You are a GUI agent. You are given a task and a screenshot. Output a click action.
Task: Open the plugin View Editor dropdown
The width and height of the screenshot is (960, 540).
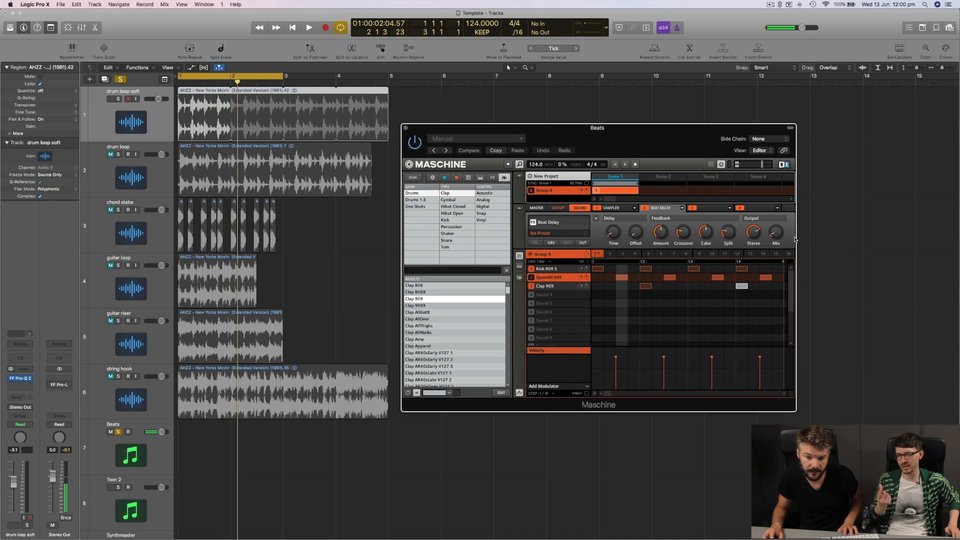click(x=762, y=150)
